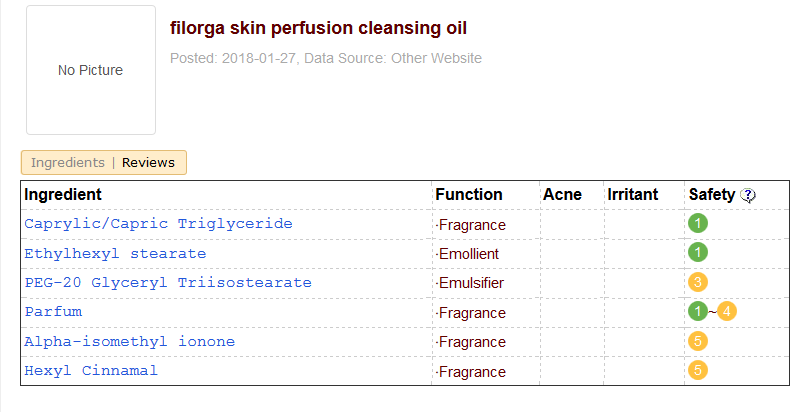This screenshot has width=801, height=412.
Task: Follow the PEG-20 Glyceryl Triisostearate link
Action: pos(167,283)
